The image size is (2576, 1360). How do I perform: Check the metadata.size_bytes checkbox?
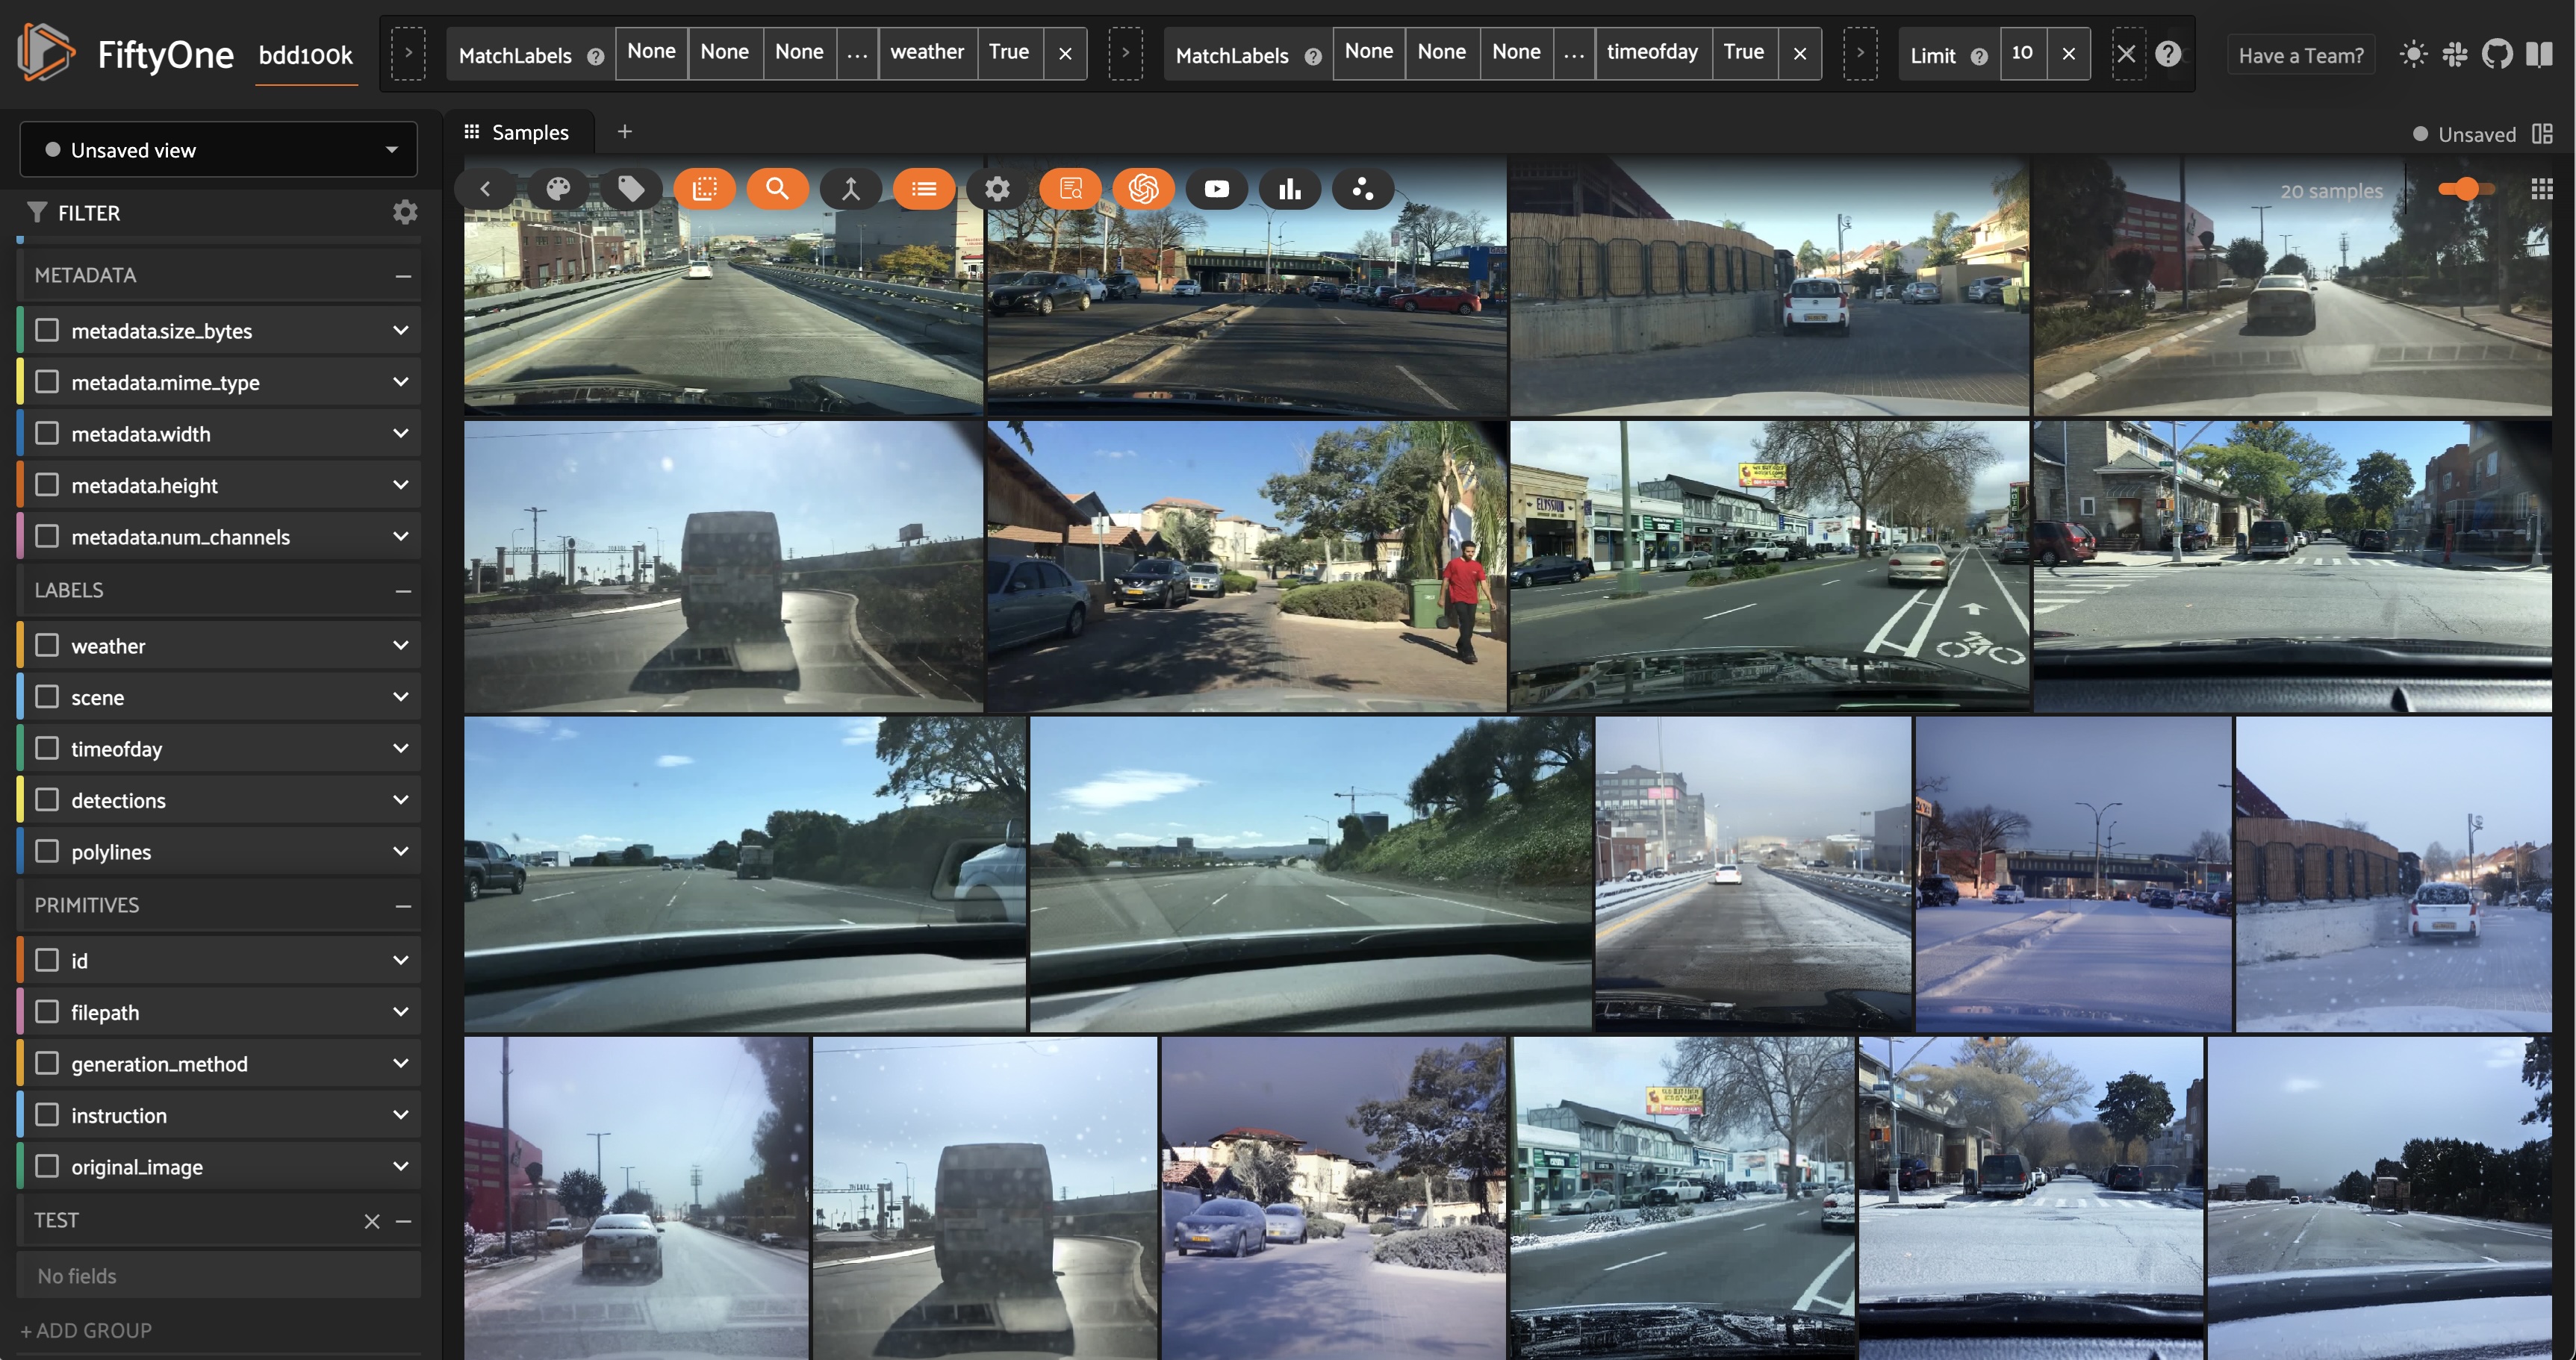[47, 330]
